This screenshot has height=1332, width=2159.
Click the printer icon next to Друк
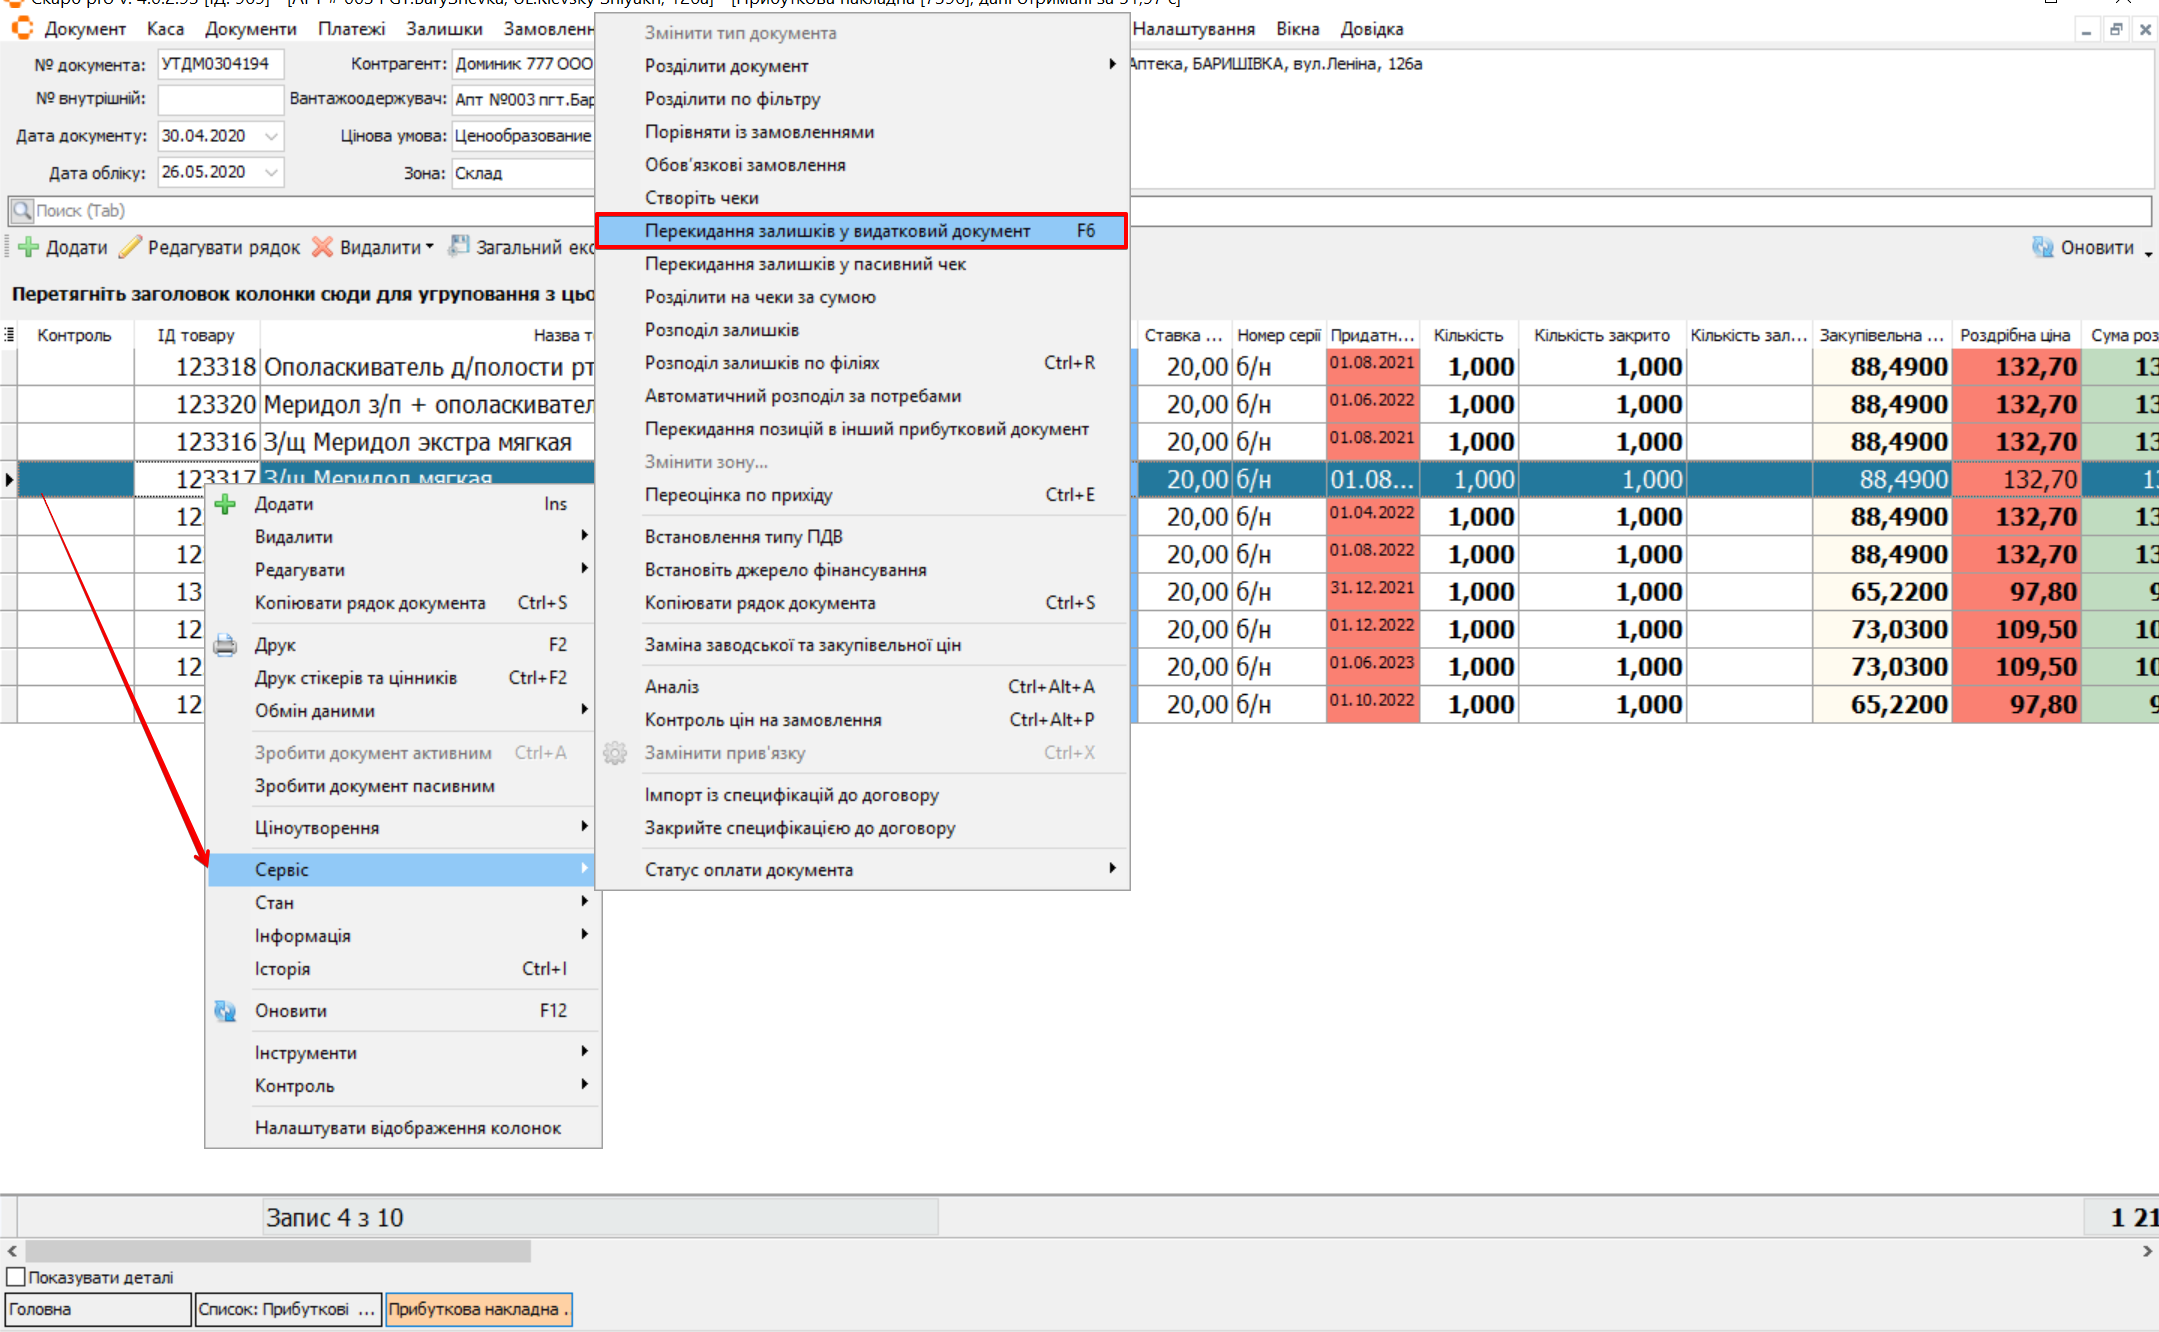point(225,645)
